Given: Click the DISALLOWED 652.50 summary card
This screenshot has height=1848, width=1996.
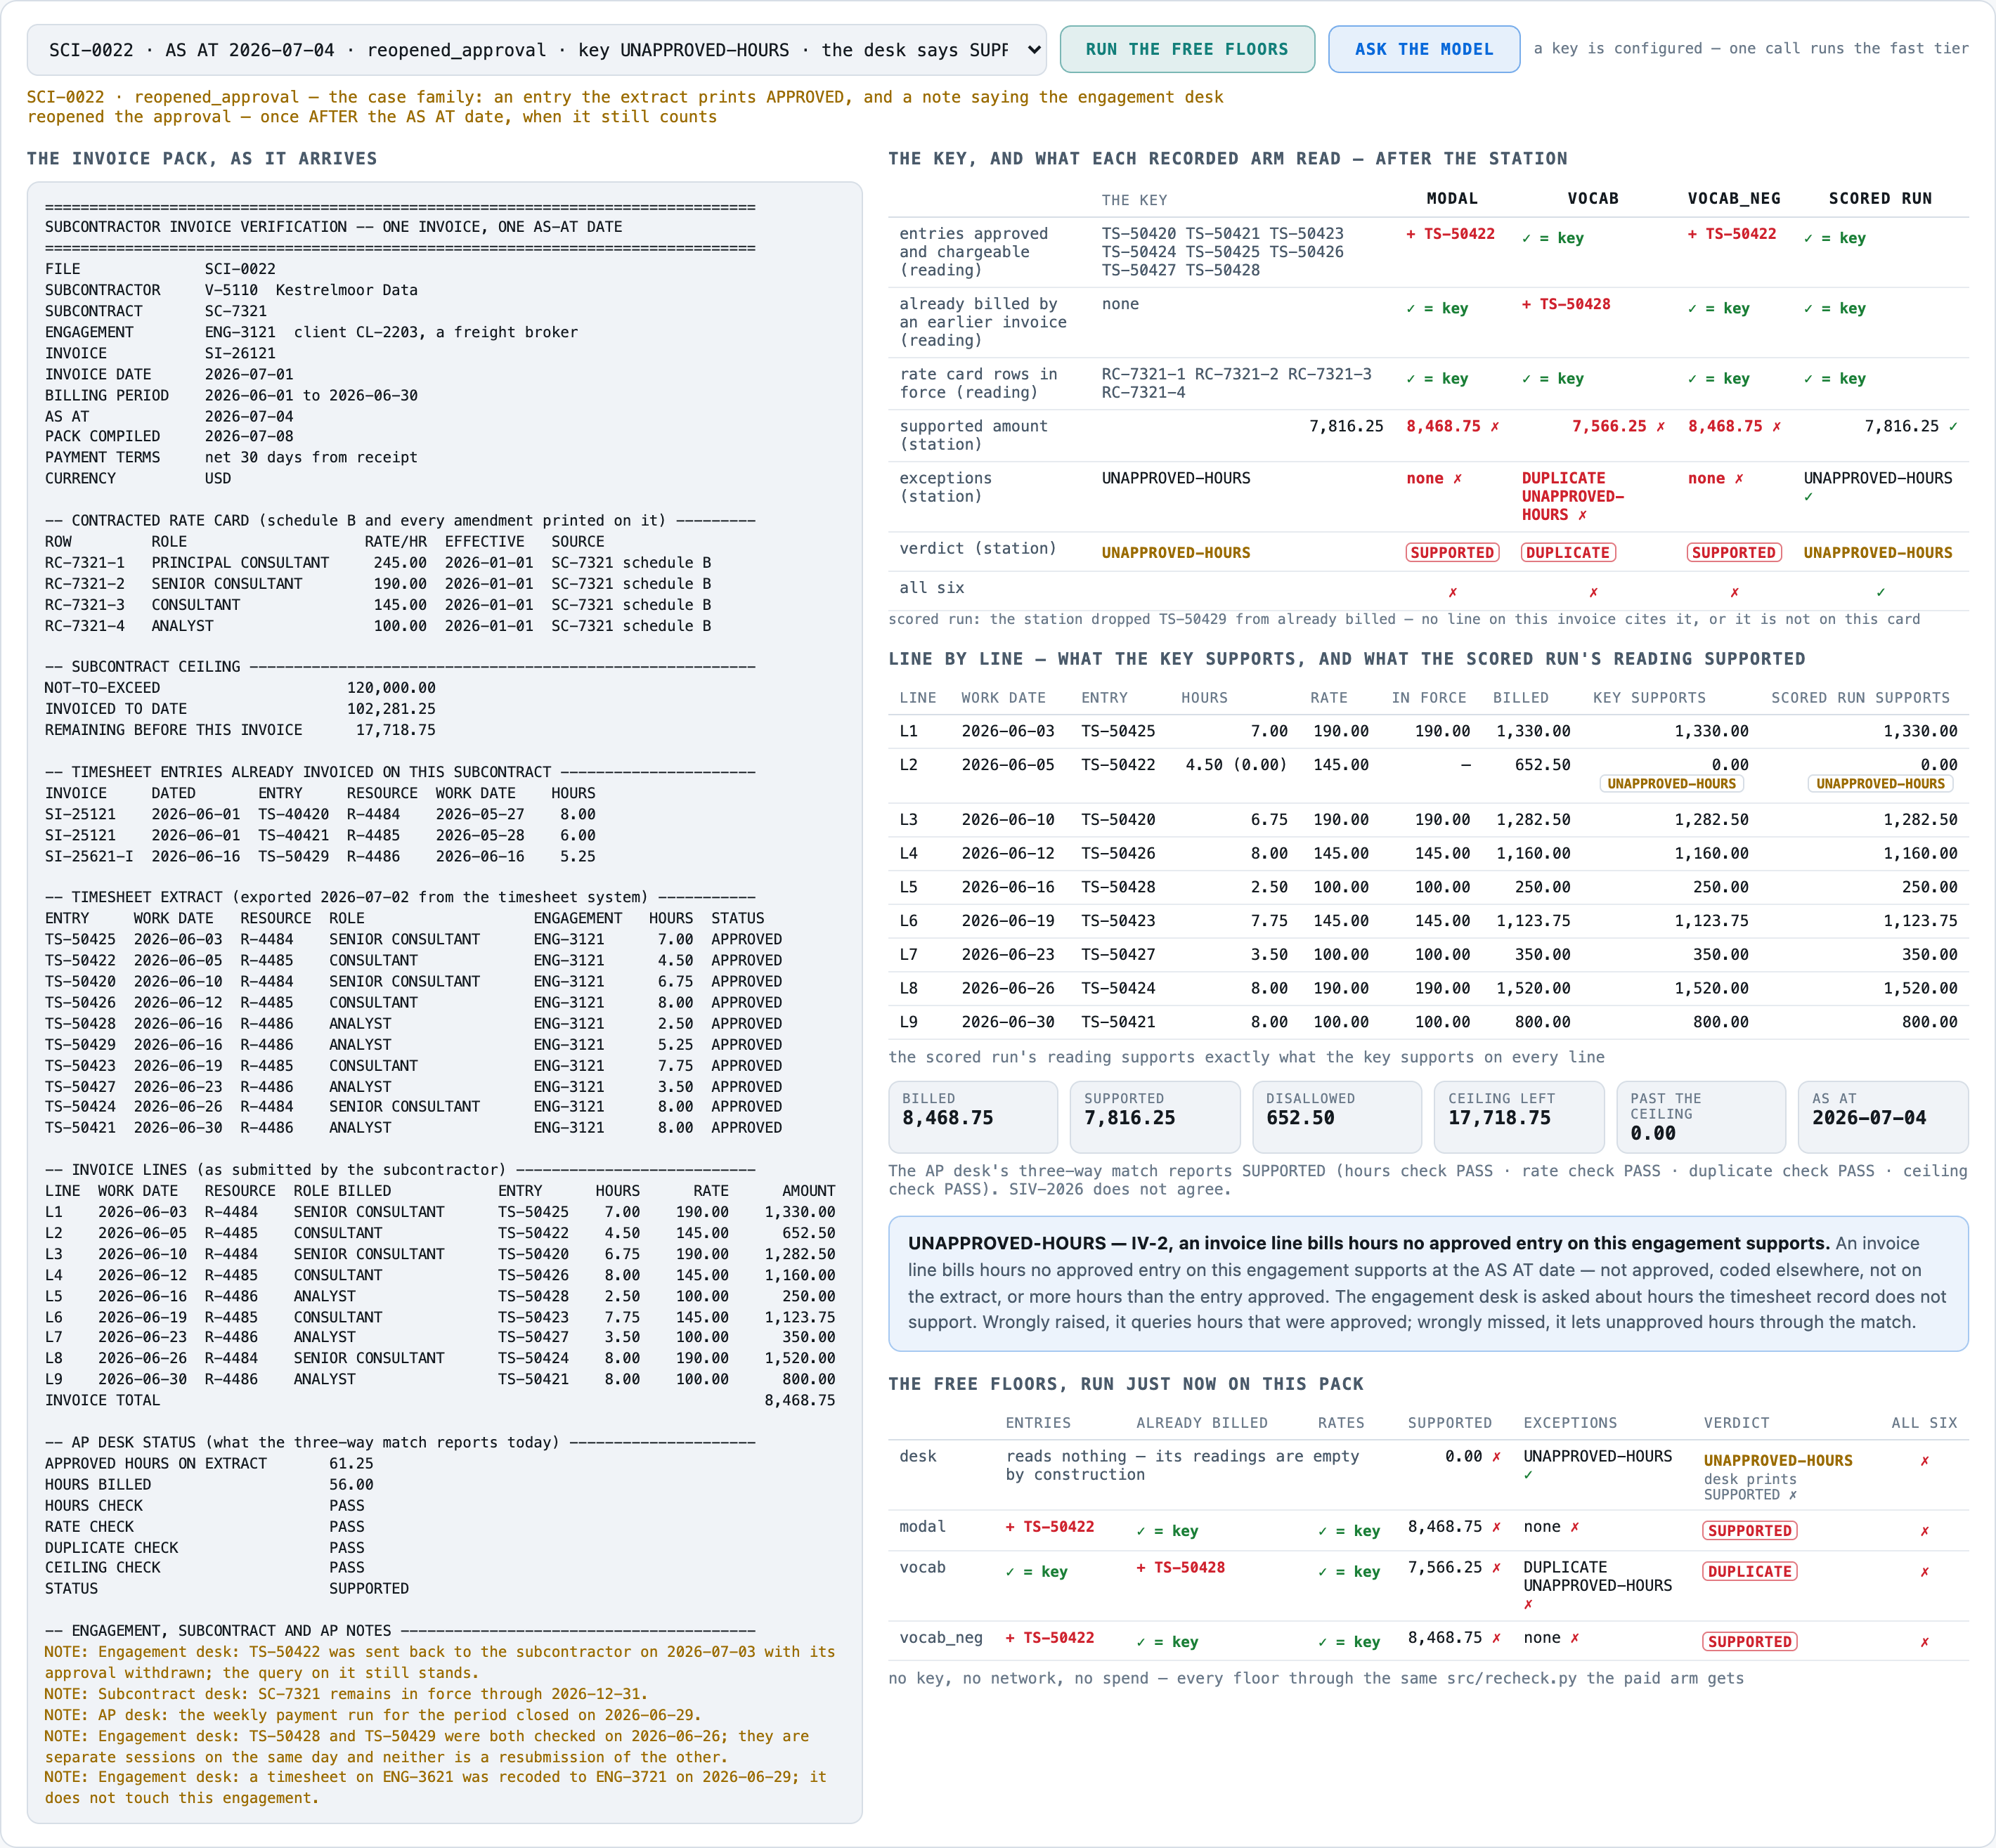Looking at the screenshot, I should (1337, 1116).
